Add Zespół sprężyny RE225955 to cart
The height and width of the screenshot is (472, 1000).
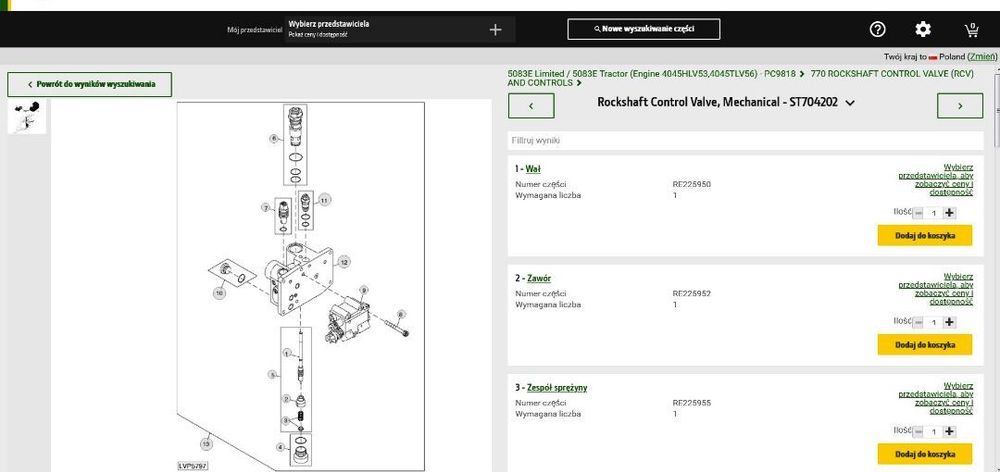(925, 454)
